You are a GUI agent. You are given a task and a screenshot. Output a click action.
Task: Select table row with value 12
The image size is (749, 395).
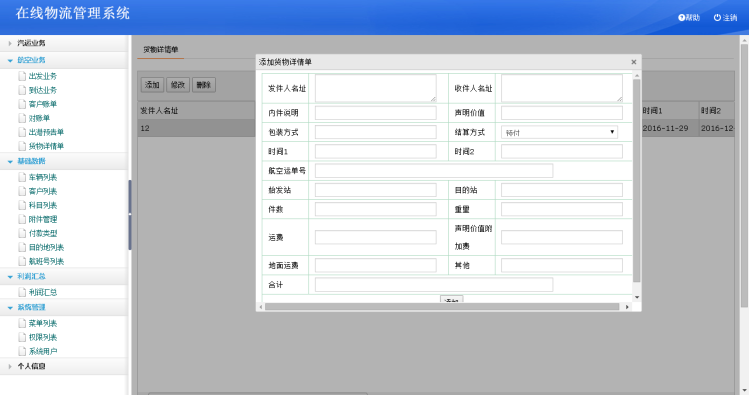pos(196,128)
